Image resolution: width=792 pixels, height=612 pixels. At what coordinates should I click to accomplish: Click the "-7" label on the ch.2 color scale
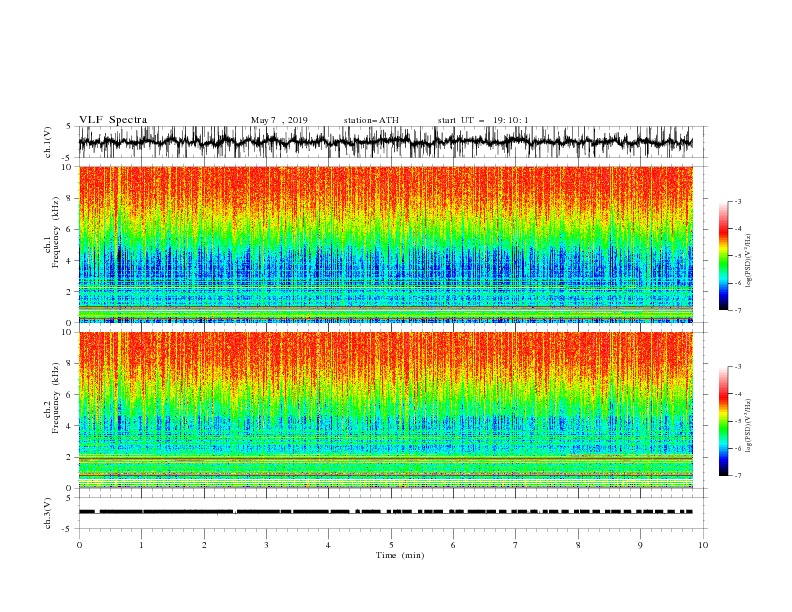tap(738, 476)
